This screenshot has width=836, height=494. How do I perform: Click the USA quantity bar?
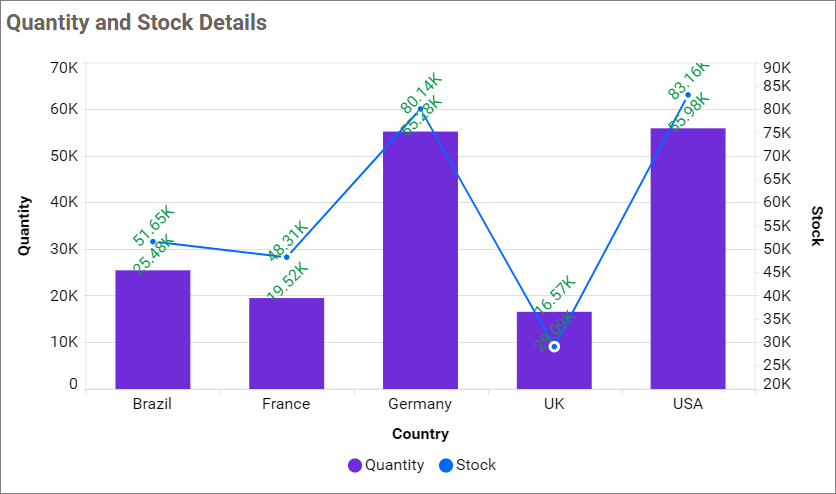(688, 258)
